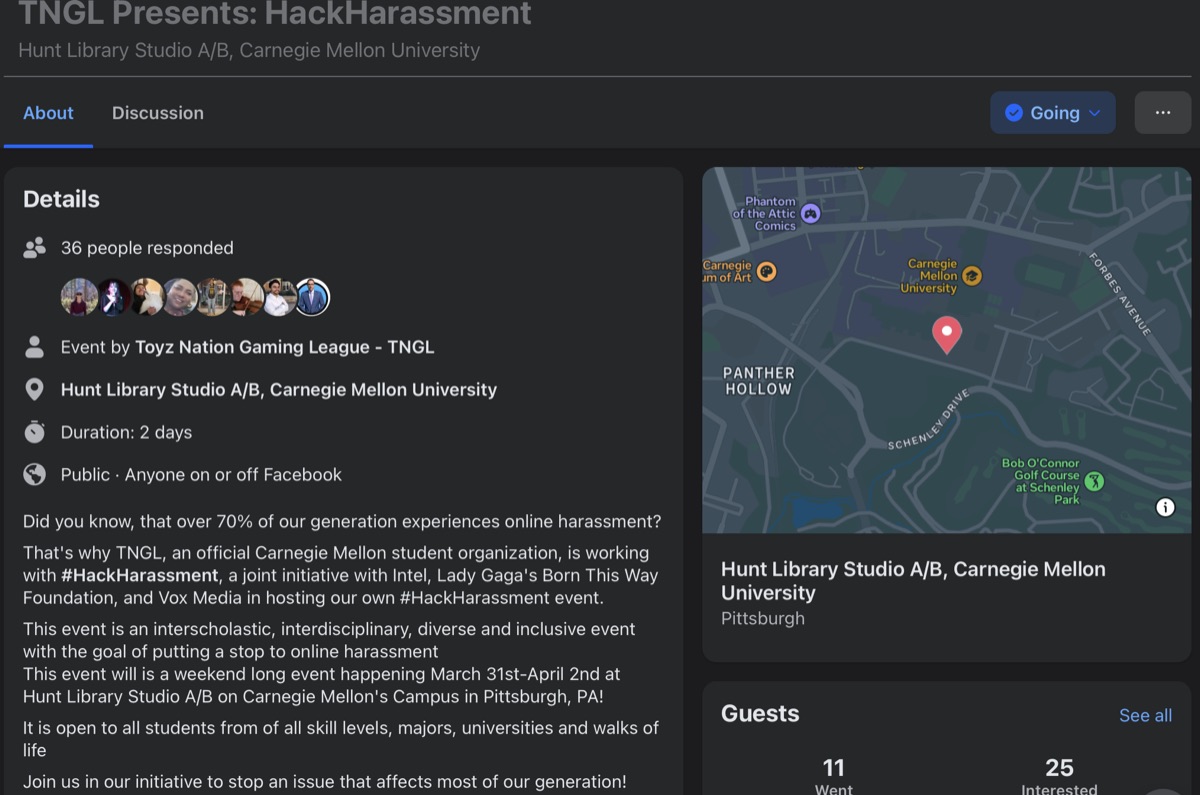Select the first responder profile picture
Screen dimensions: 1200x795
(x=79, y=297)
